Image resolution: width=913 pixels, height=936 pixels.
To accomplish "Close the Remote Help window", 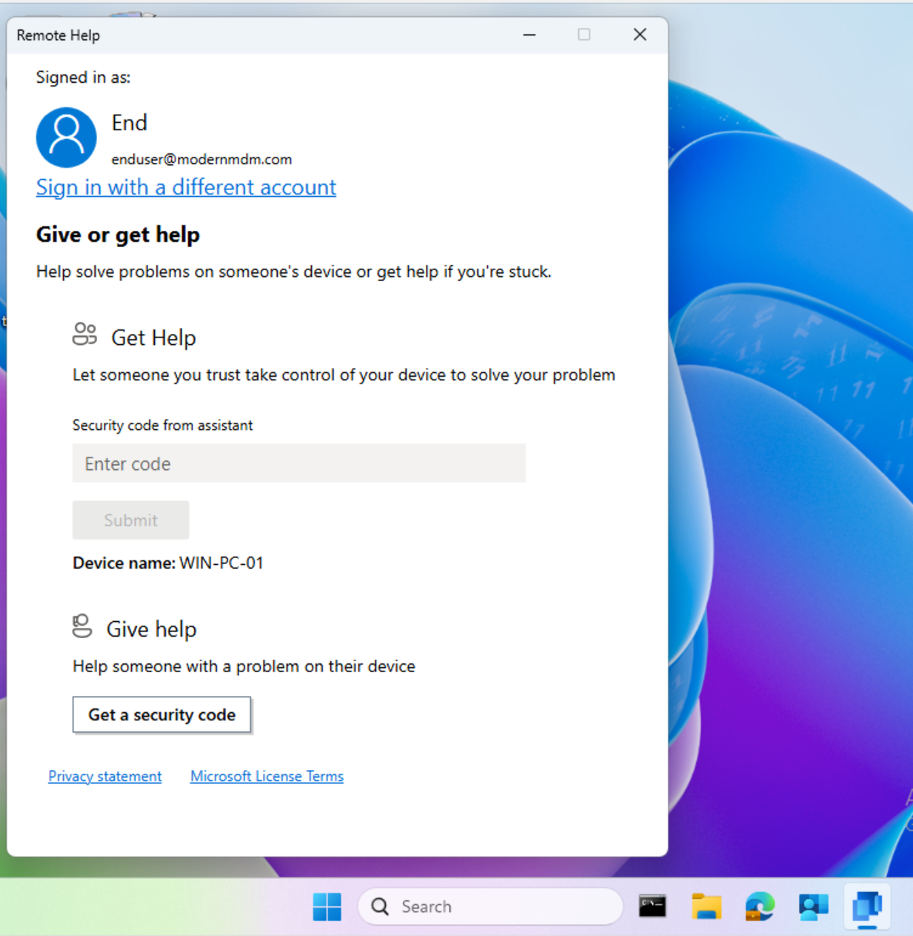I will pos(640,35).
